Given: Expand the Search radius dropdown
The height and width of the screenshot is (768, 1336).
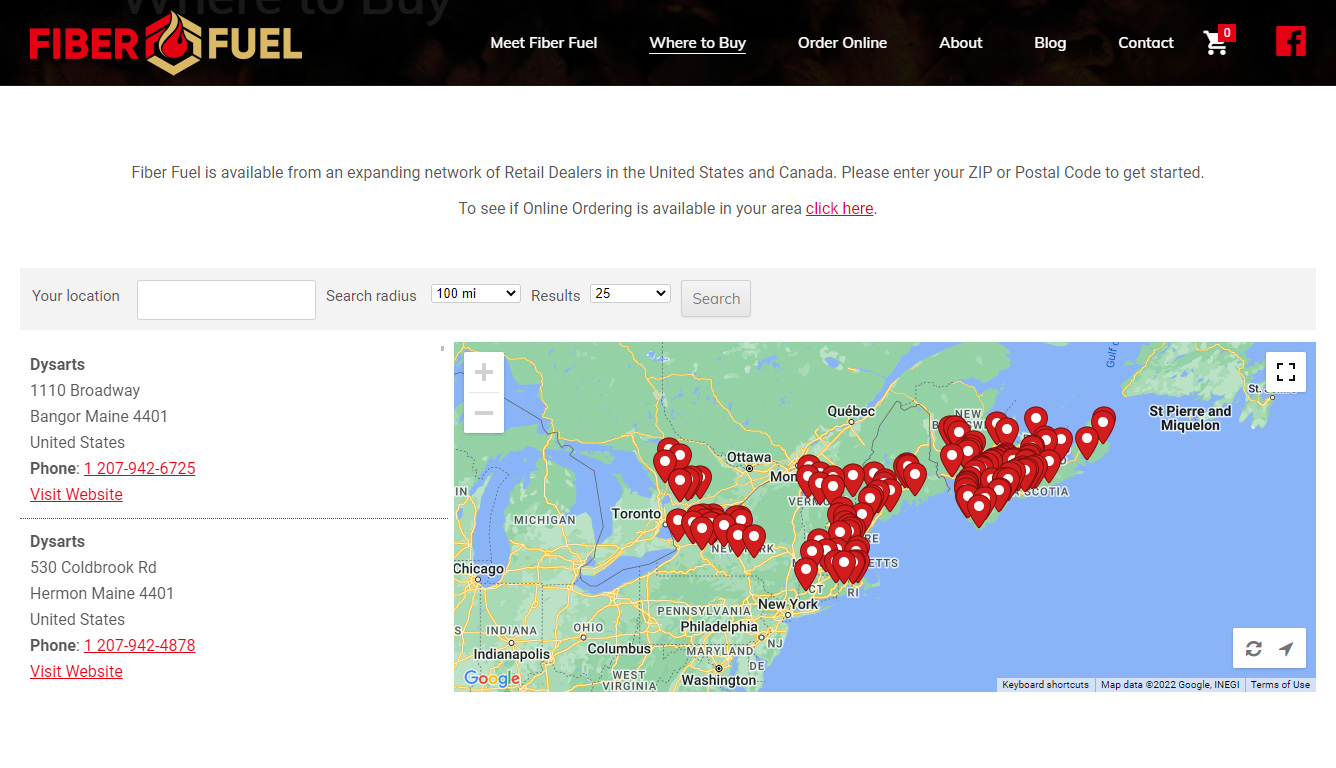Looking at the screenshot, I should click(476, 293).
